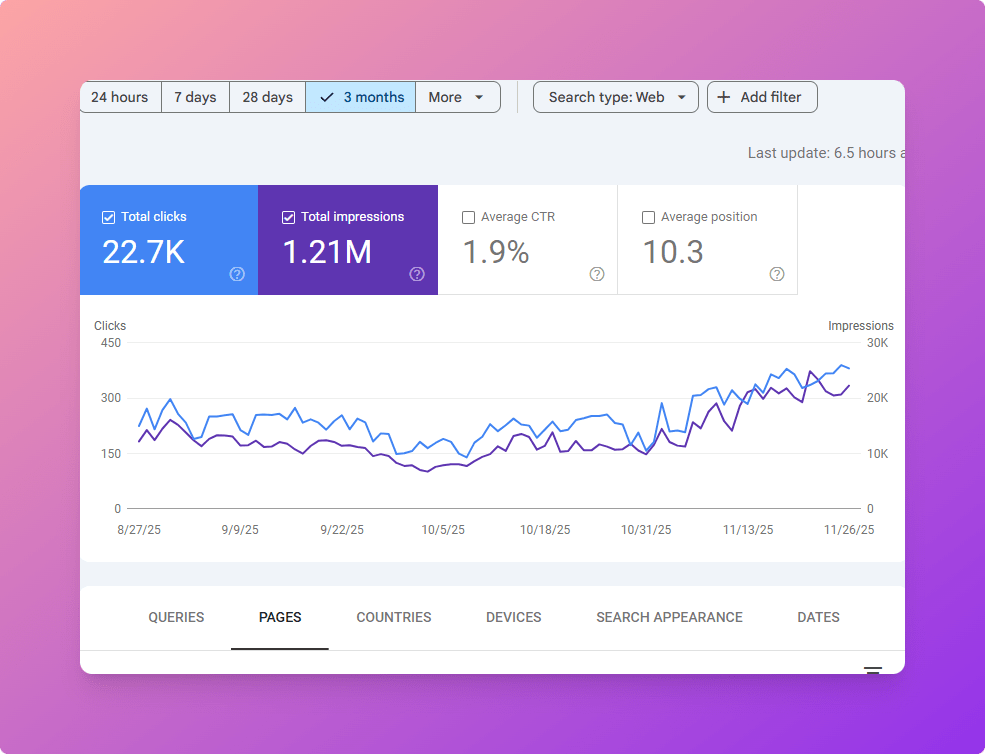Enable the Average position checkbox
The height and width of the screenshot is (754, 985).
click(x=649, y=217)
